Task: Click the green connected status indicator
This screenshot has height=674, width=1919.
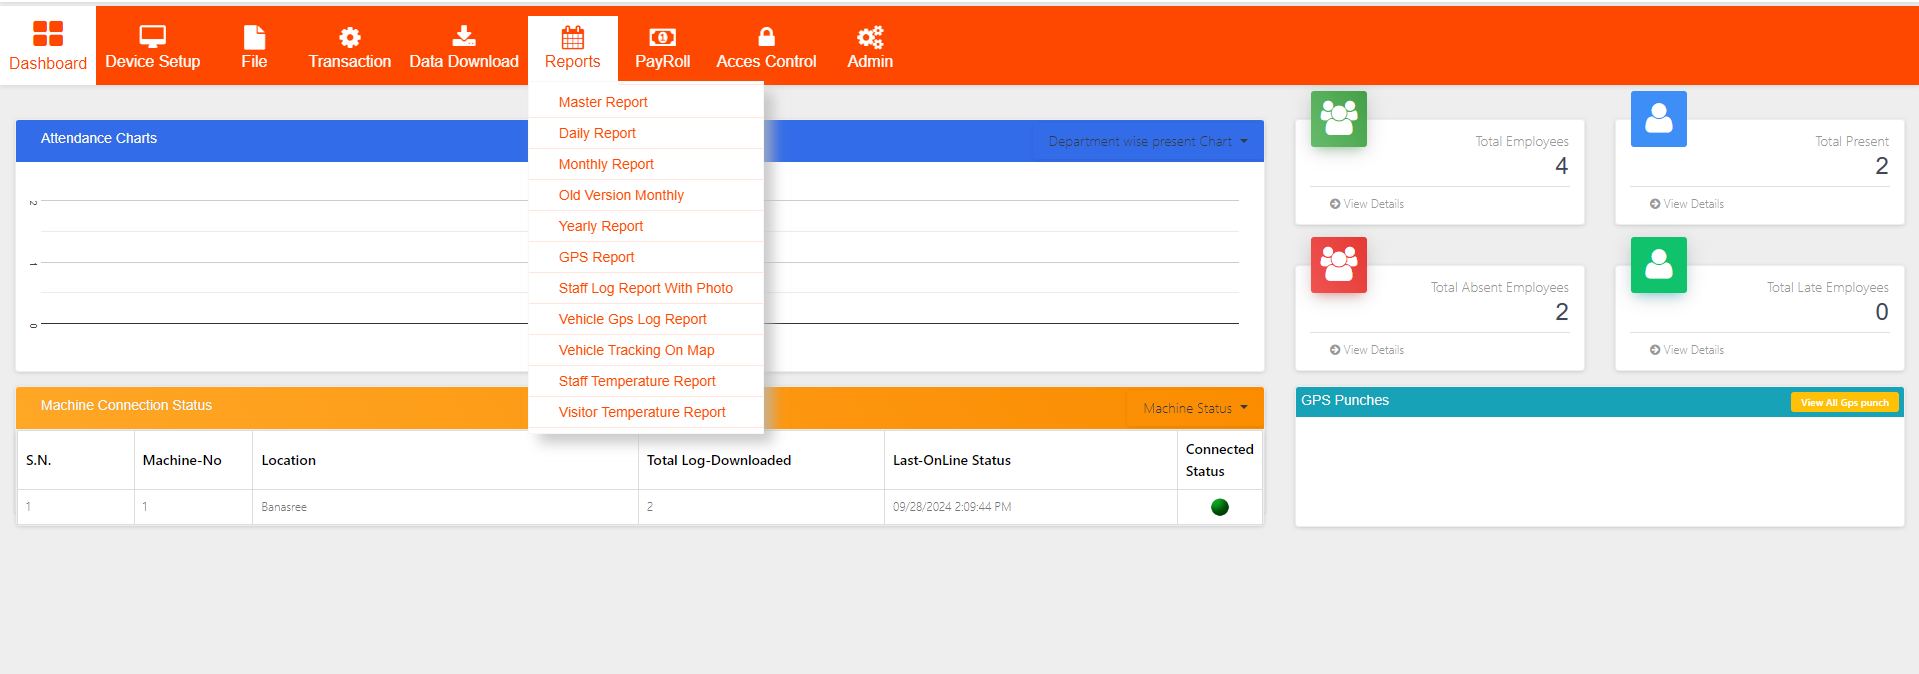Action: (1219, 507)
